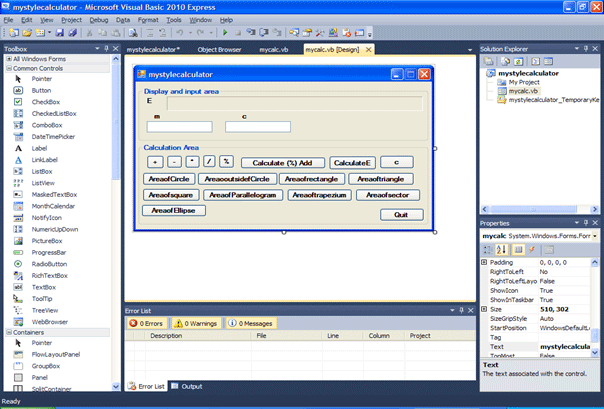Open the Debug menu
604x409 pixels.
point(99,20)
